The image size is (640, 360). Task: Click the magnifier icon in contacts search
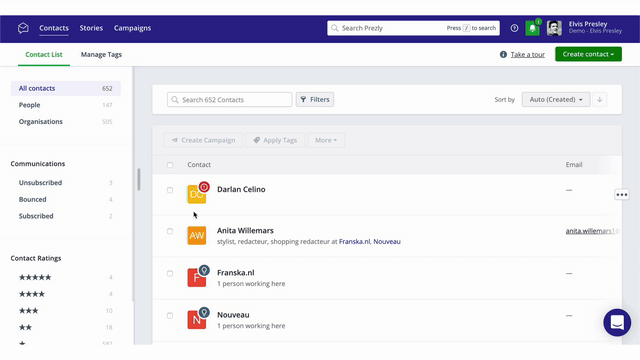tap(175, 100)
